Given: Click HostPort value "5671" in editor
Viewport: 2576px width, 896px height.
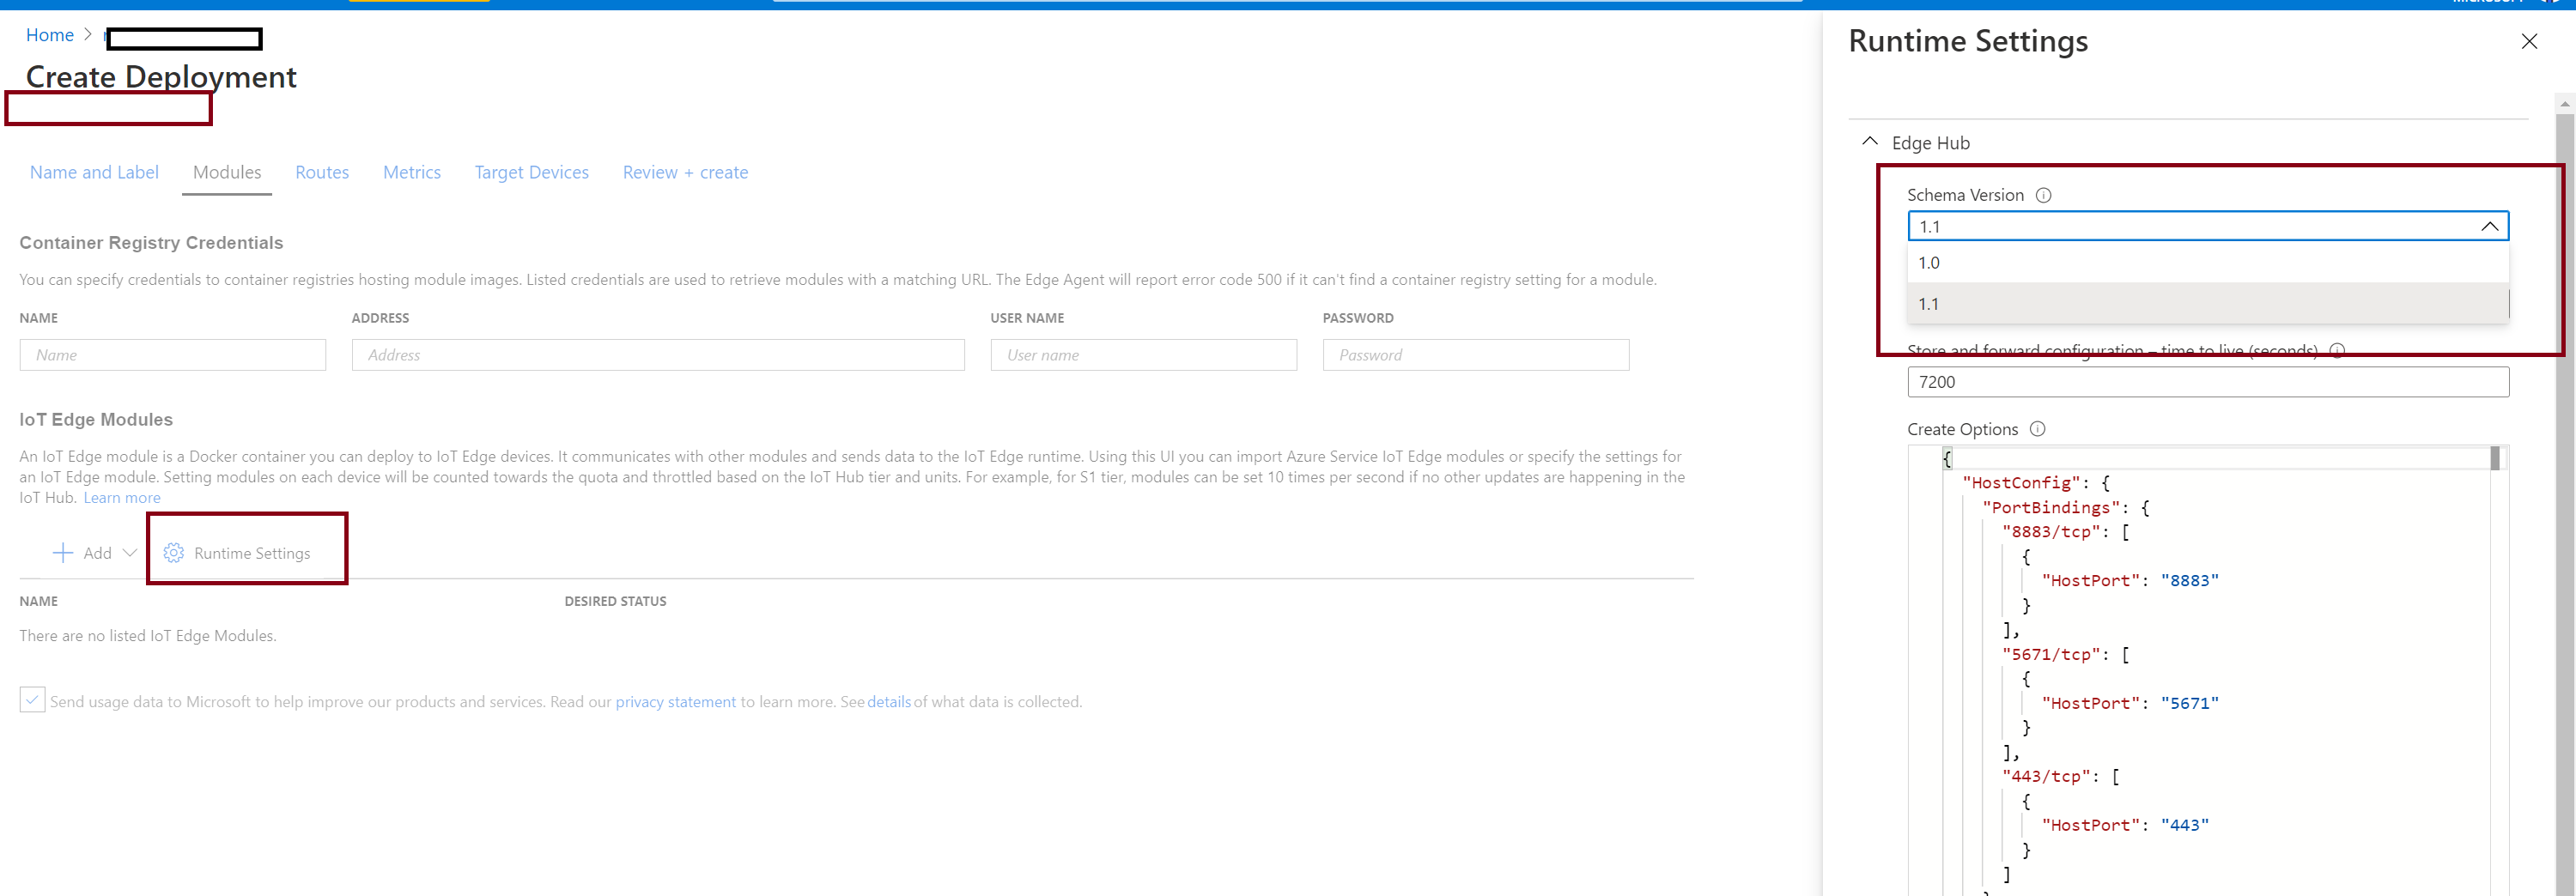Looking at the screenshot, I should tap(2189, 704).
